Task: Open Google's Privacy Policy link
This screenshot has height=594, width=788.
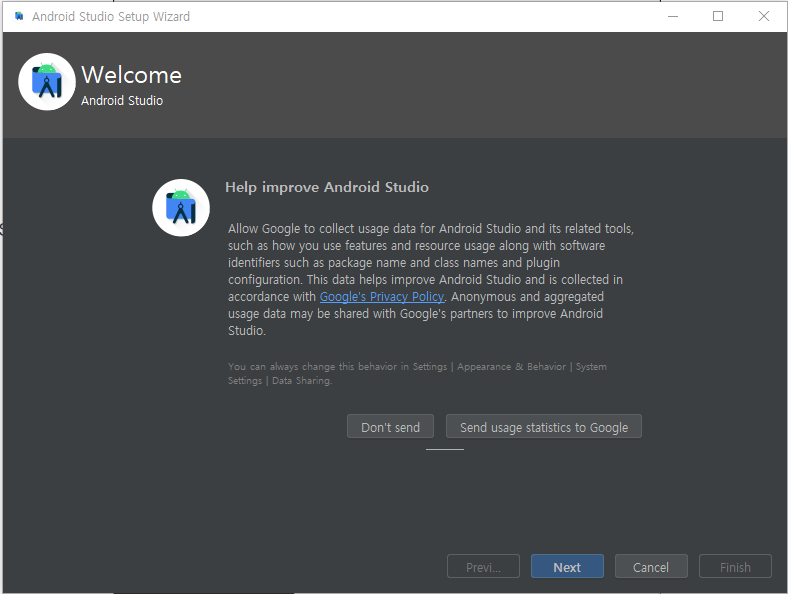Action: coord(382,296)
